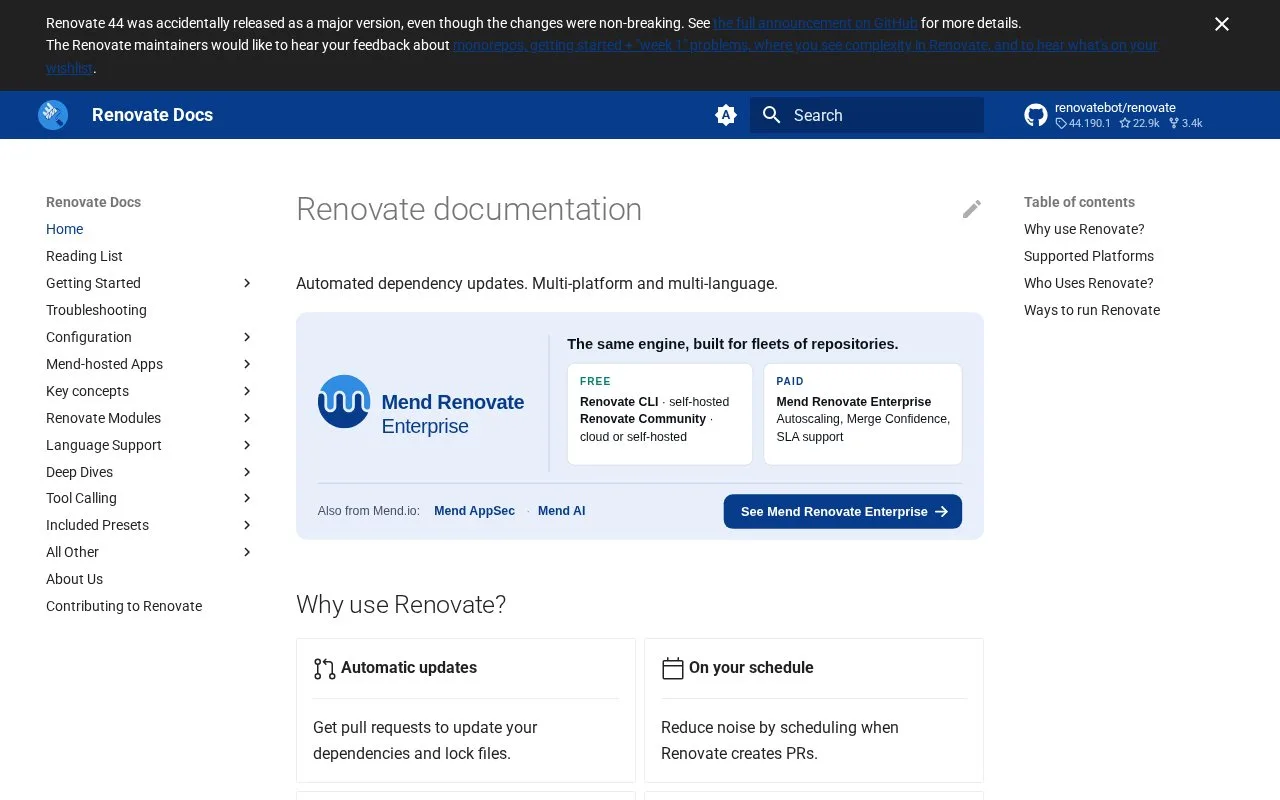Click the PAID Mend Renovate Enterprise card
The height and width of the screenshot is (800, 1280).
click(863, 414)
